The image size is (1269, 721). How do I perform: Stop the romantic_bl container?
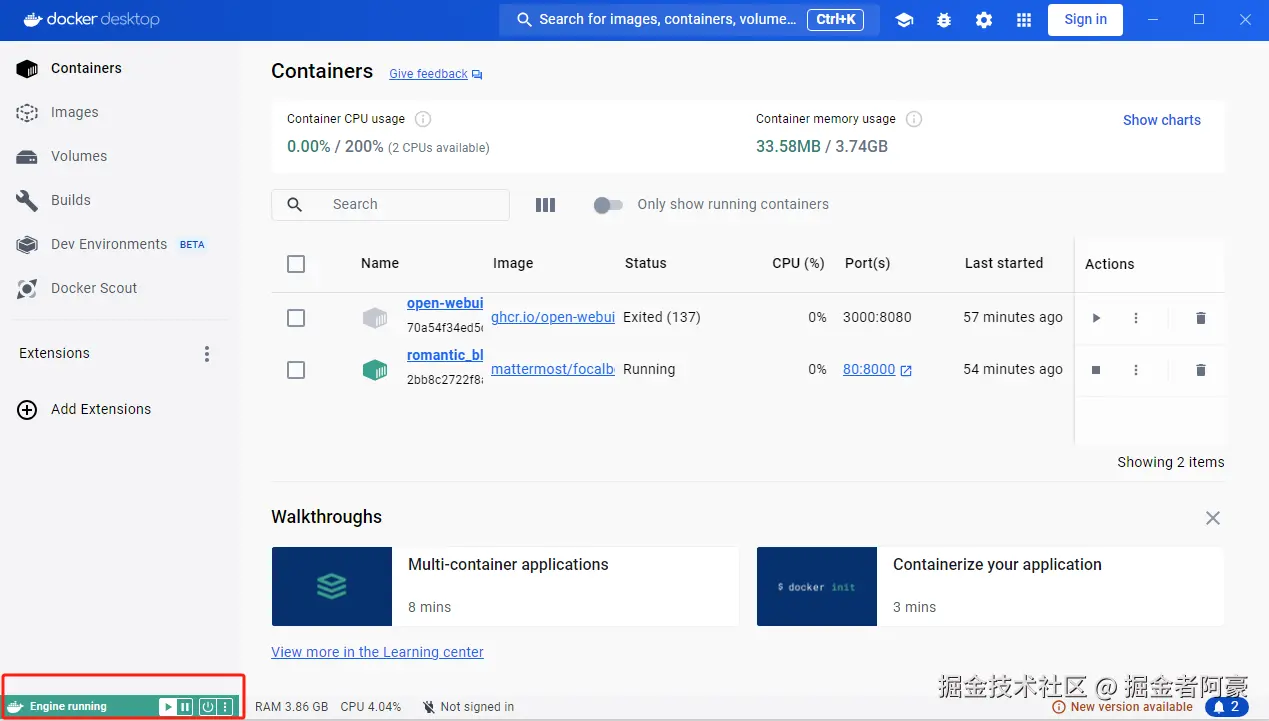tap(1096, 370)
